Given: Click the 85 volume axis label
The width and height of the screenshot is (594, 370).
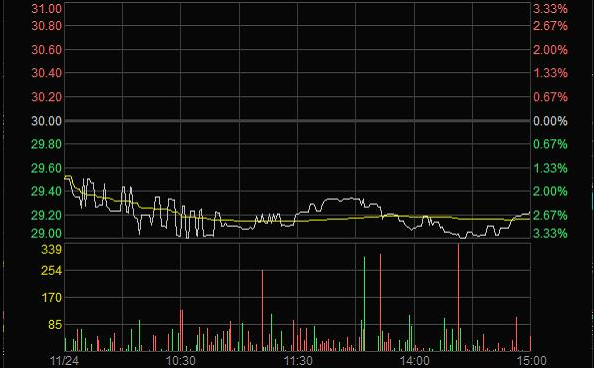Looking at the screenshot, I should point(55,325).
